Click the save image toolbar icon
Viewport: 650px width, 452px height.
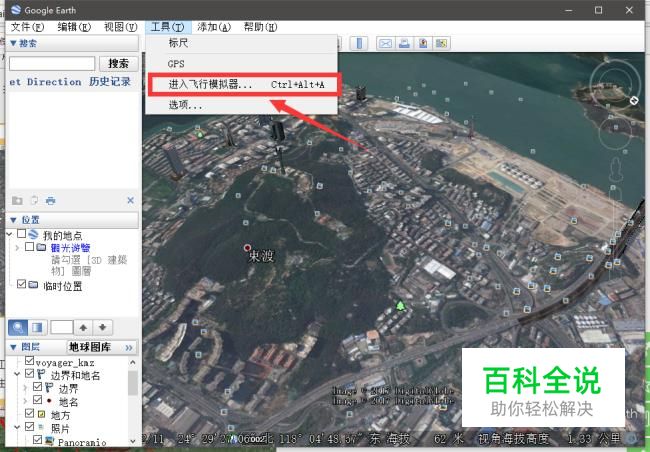[x=423, y=44]
